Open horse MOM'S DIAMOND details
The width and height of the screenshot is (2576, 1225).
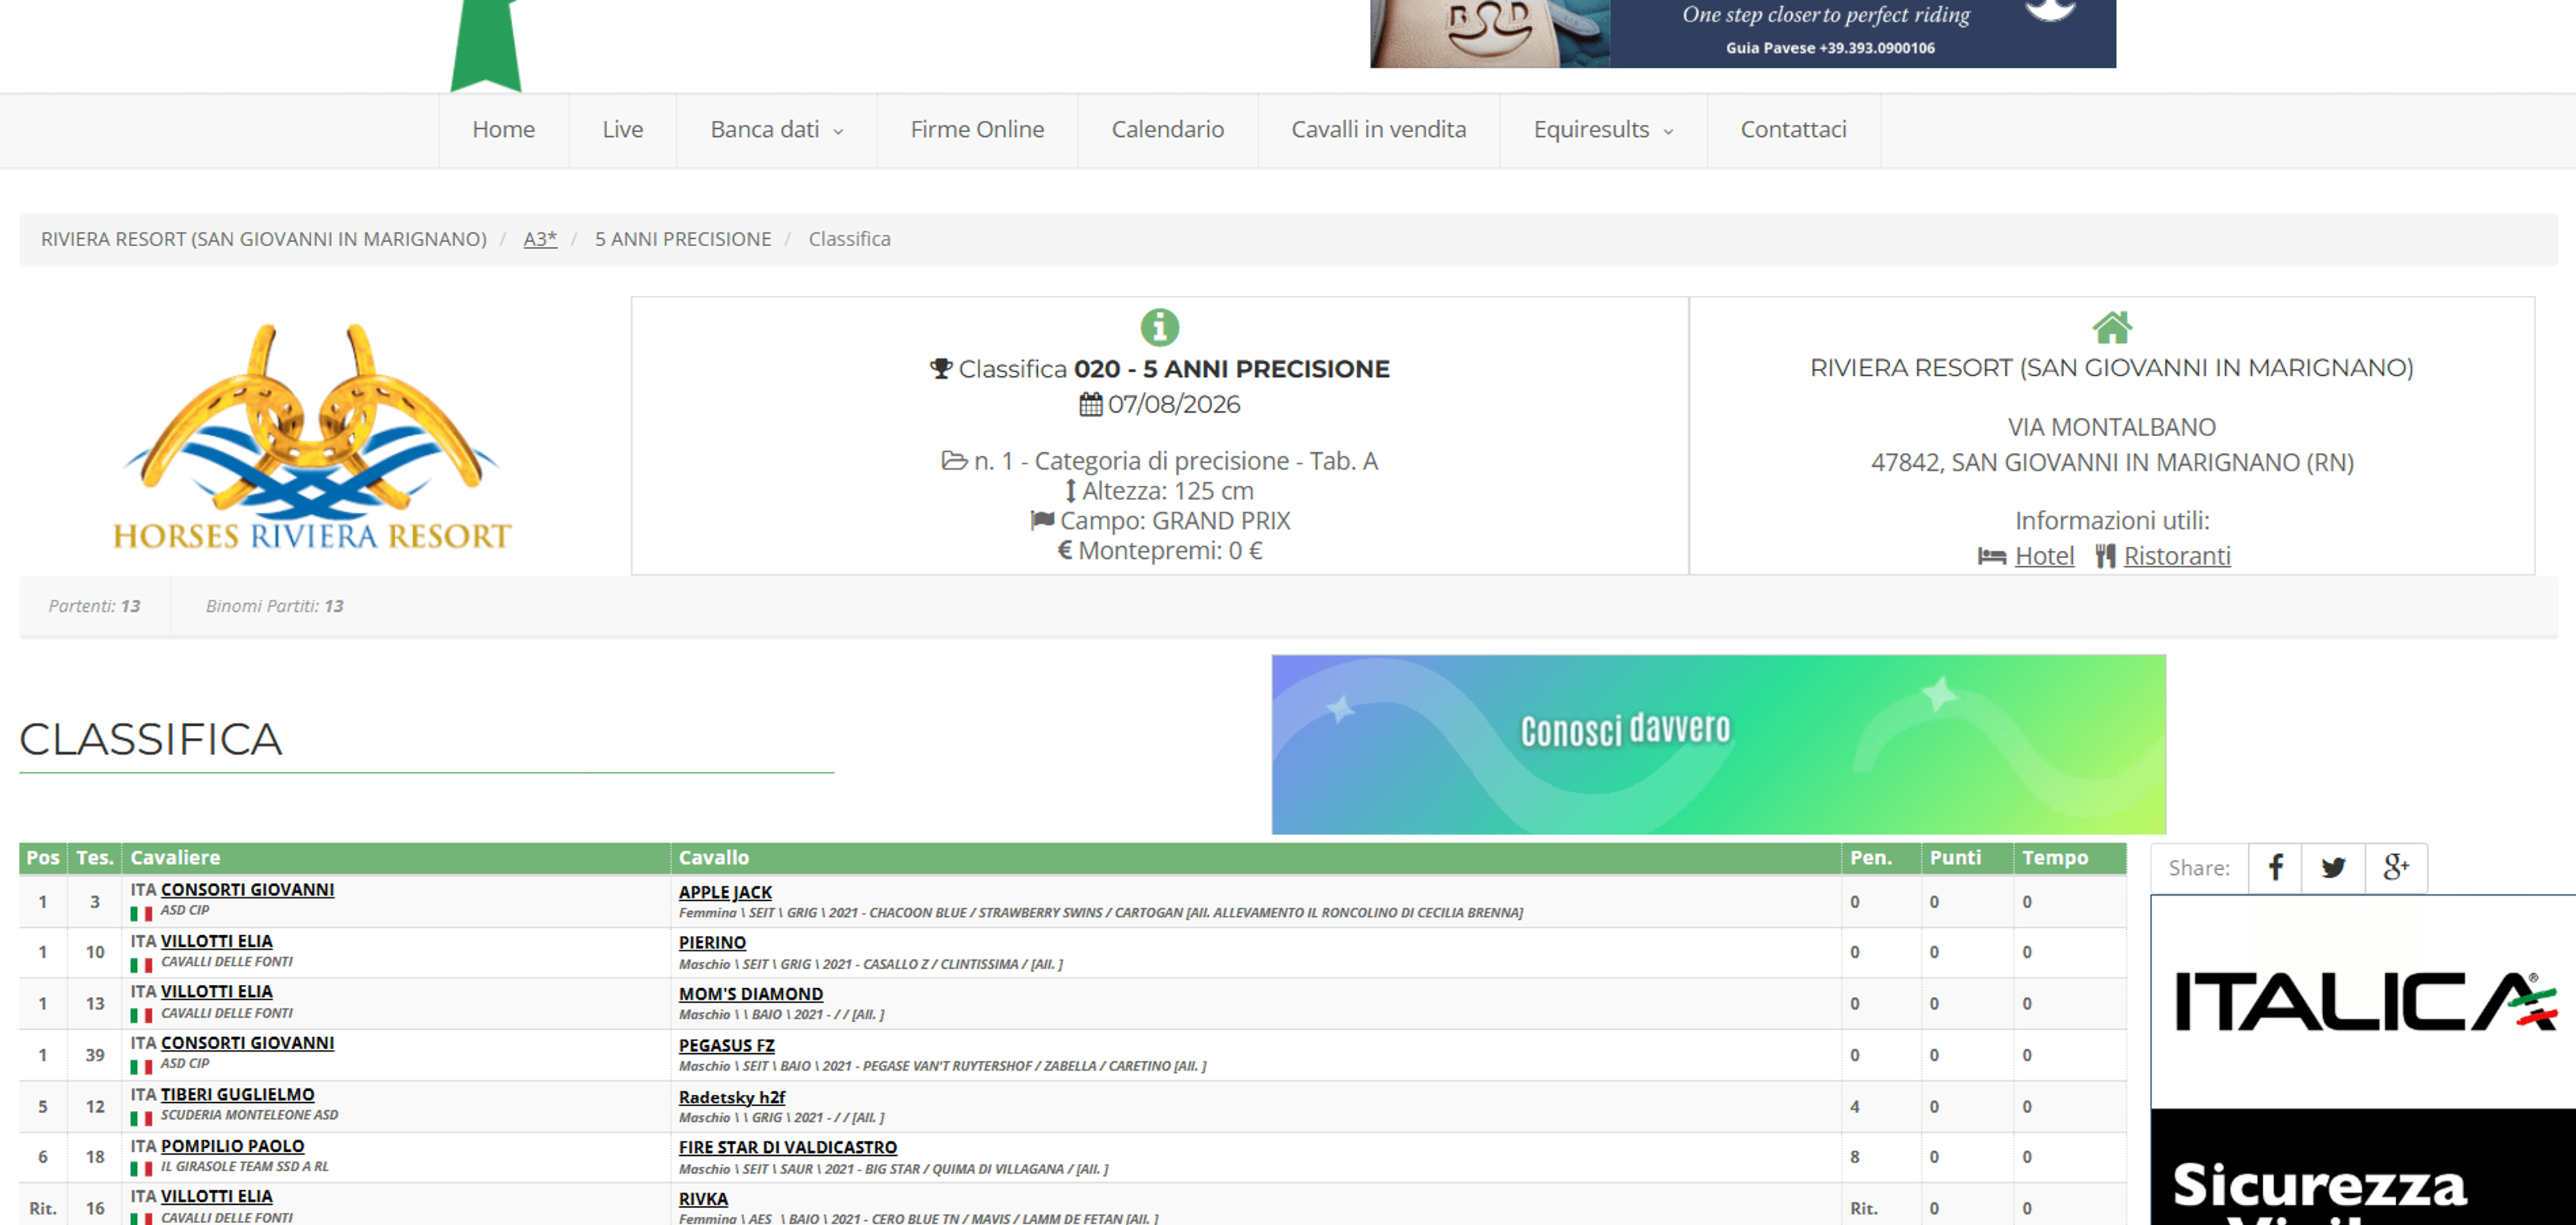click(751, 994)
